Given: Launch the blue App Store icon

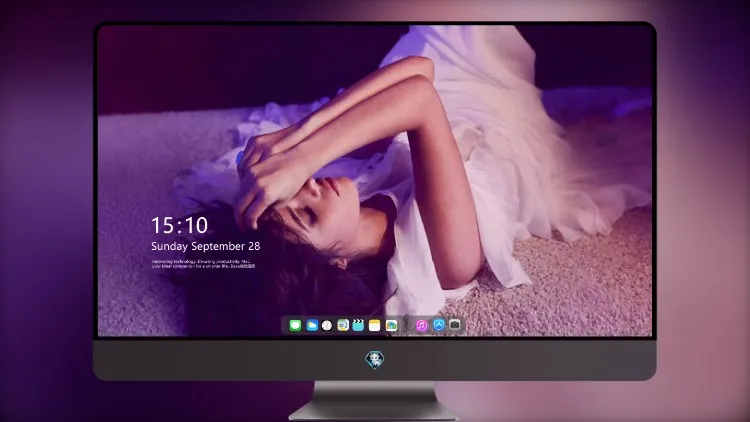Looking at the screenshot, I should (x=439, y=325).
